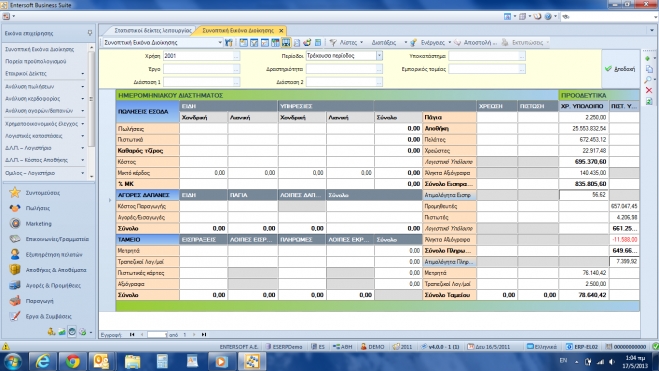This screenshot has width=659, height=371.
Task: Click the green diamond icon on right strip
Action: pos(647,58)
